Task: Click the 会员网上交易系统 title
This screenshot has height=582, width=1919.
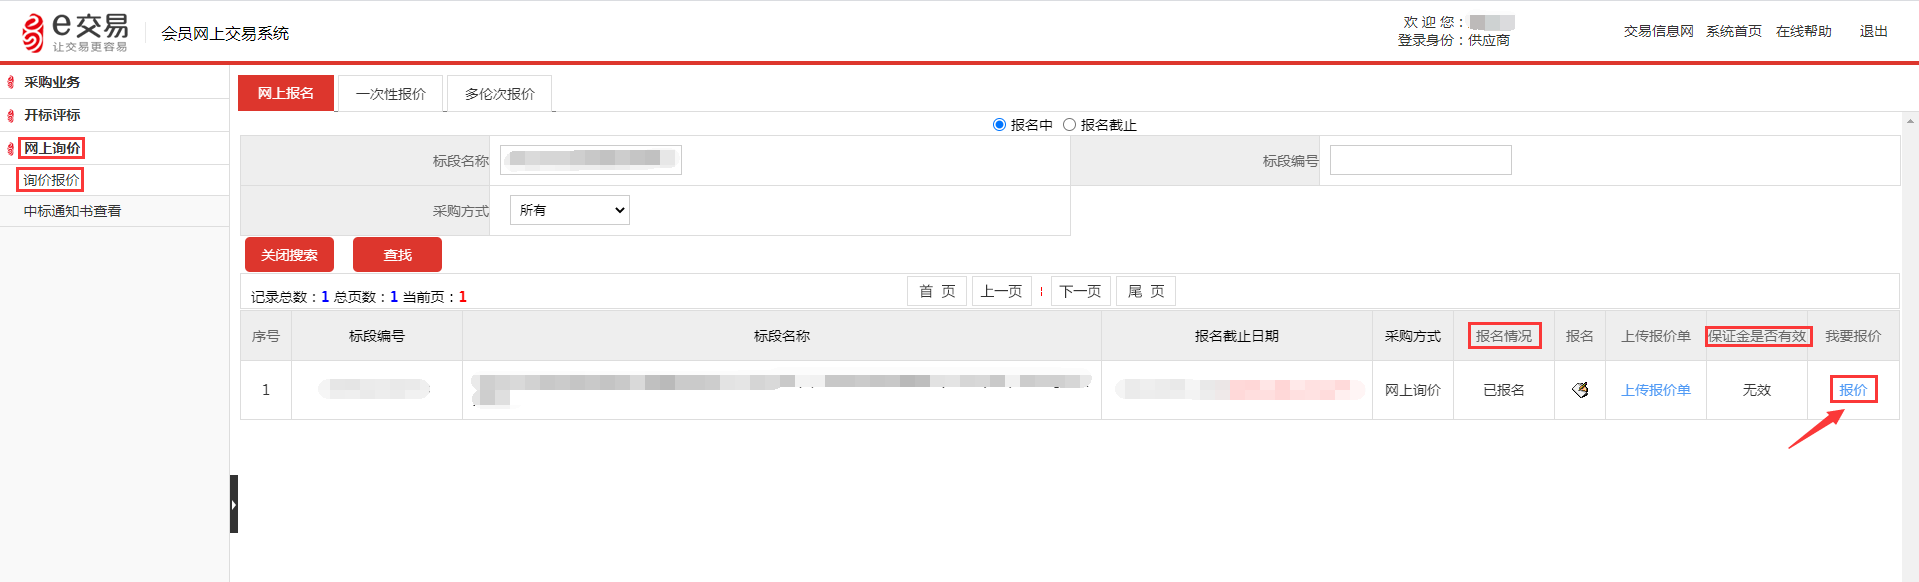Action: tap(225, 33)
